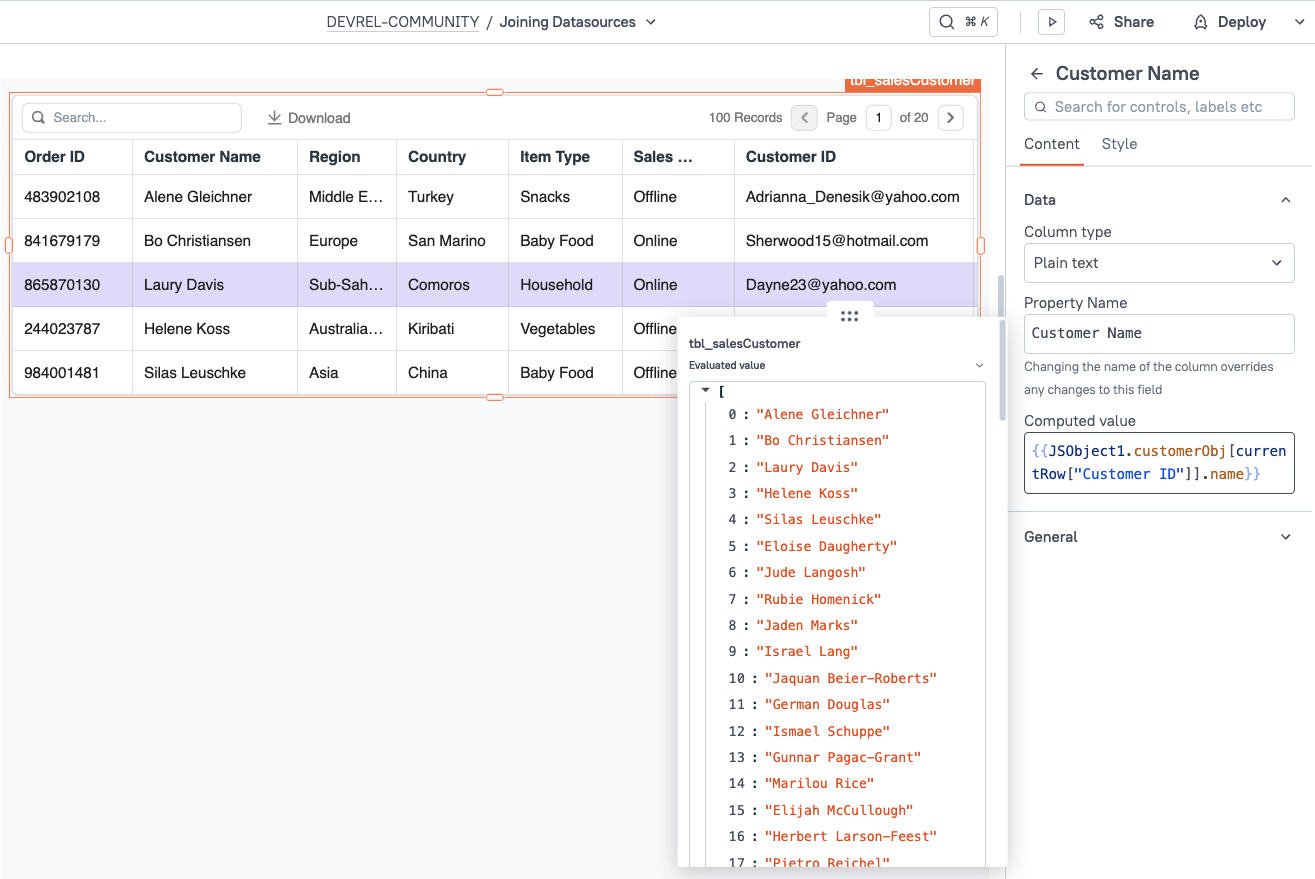Click the Computed value code expression
Screen dimensions: 1315x879
pos(1158,462)
